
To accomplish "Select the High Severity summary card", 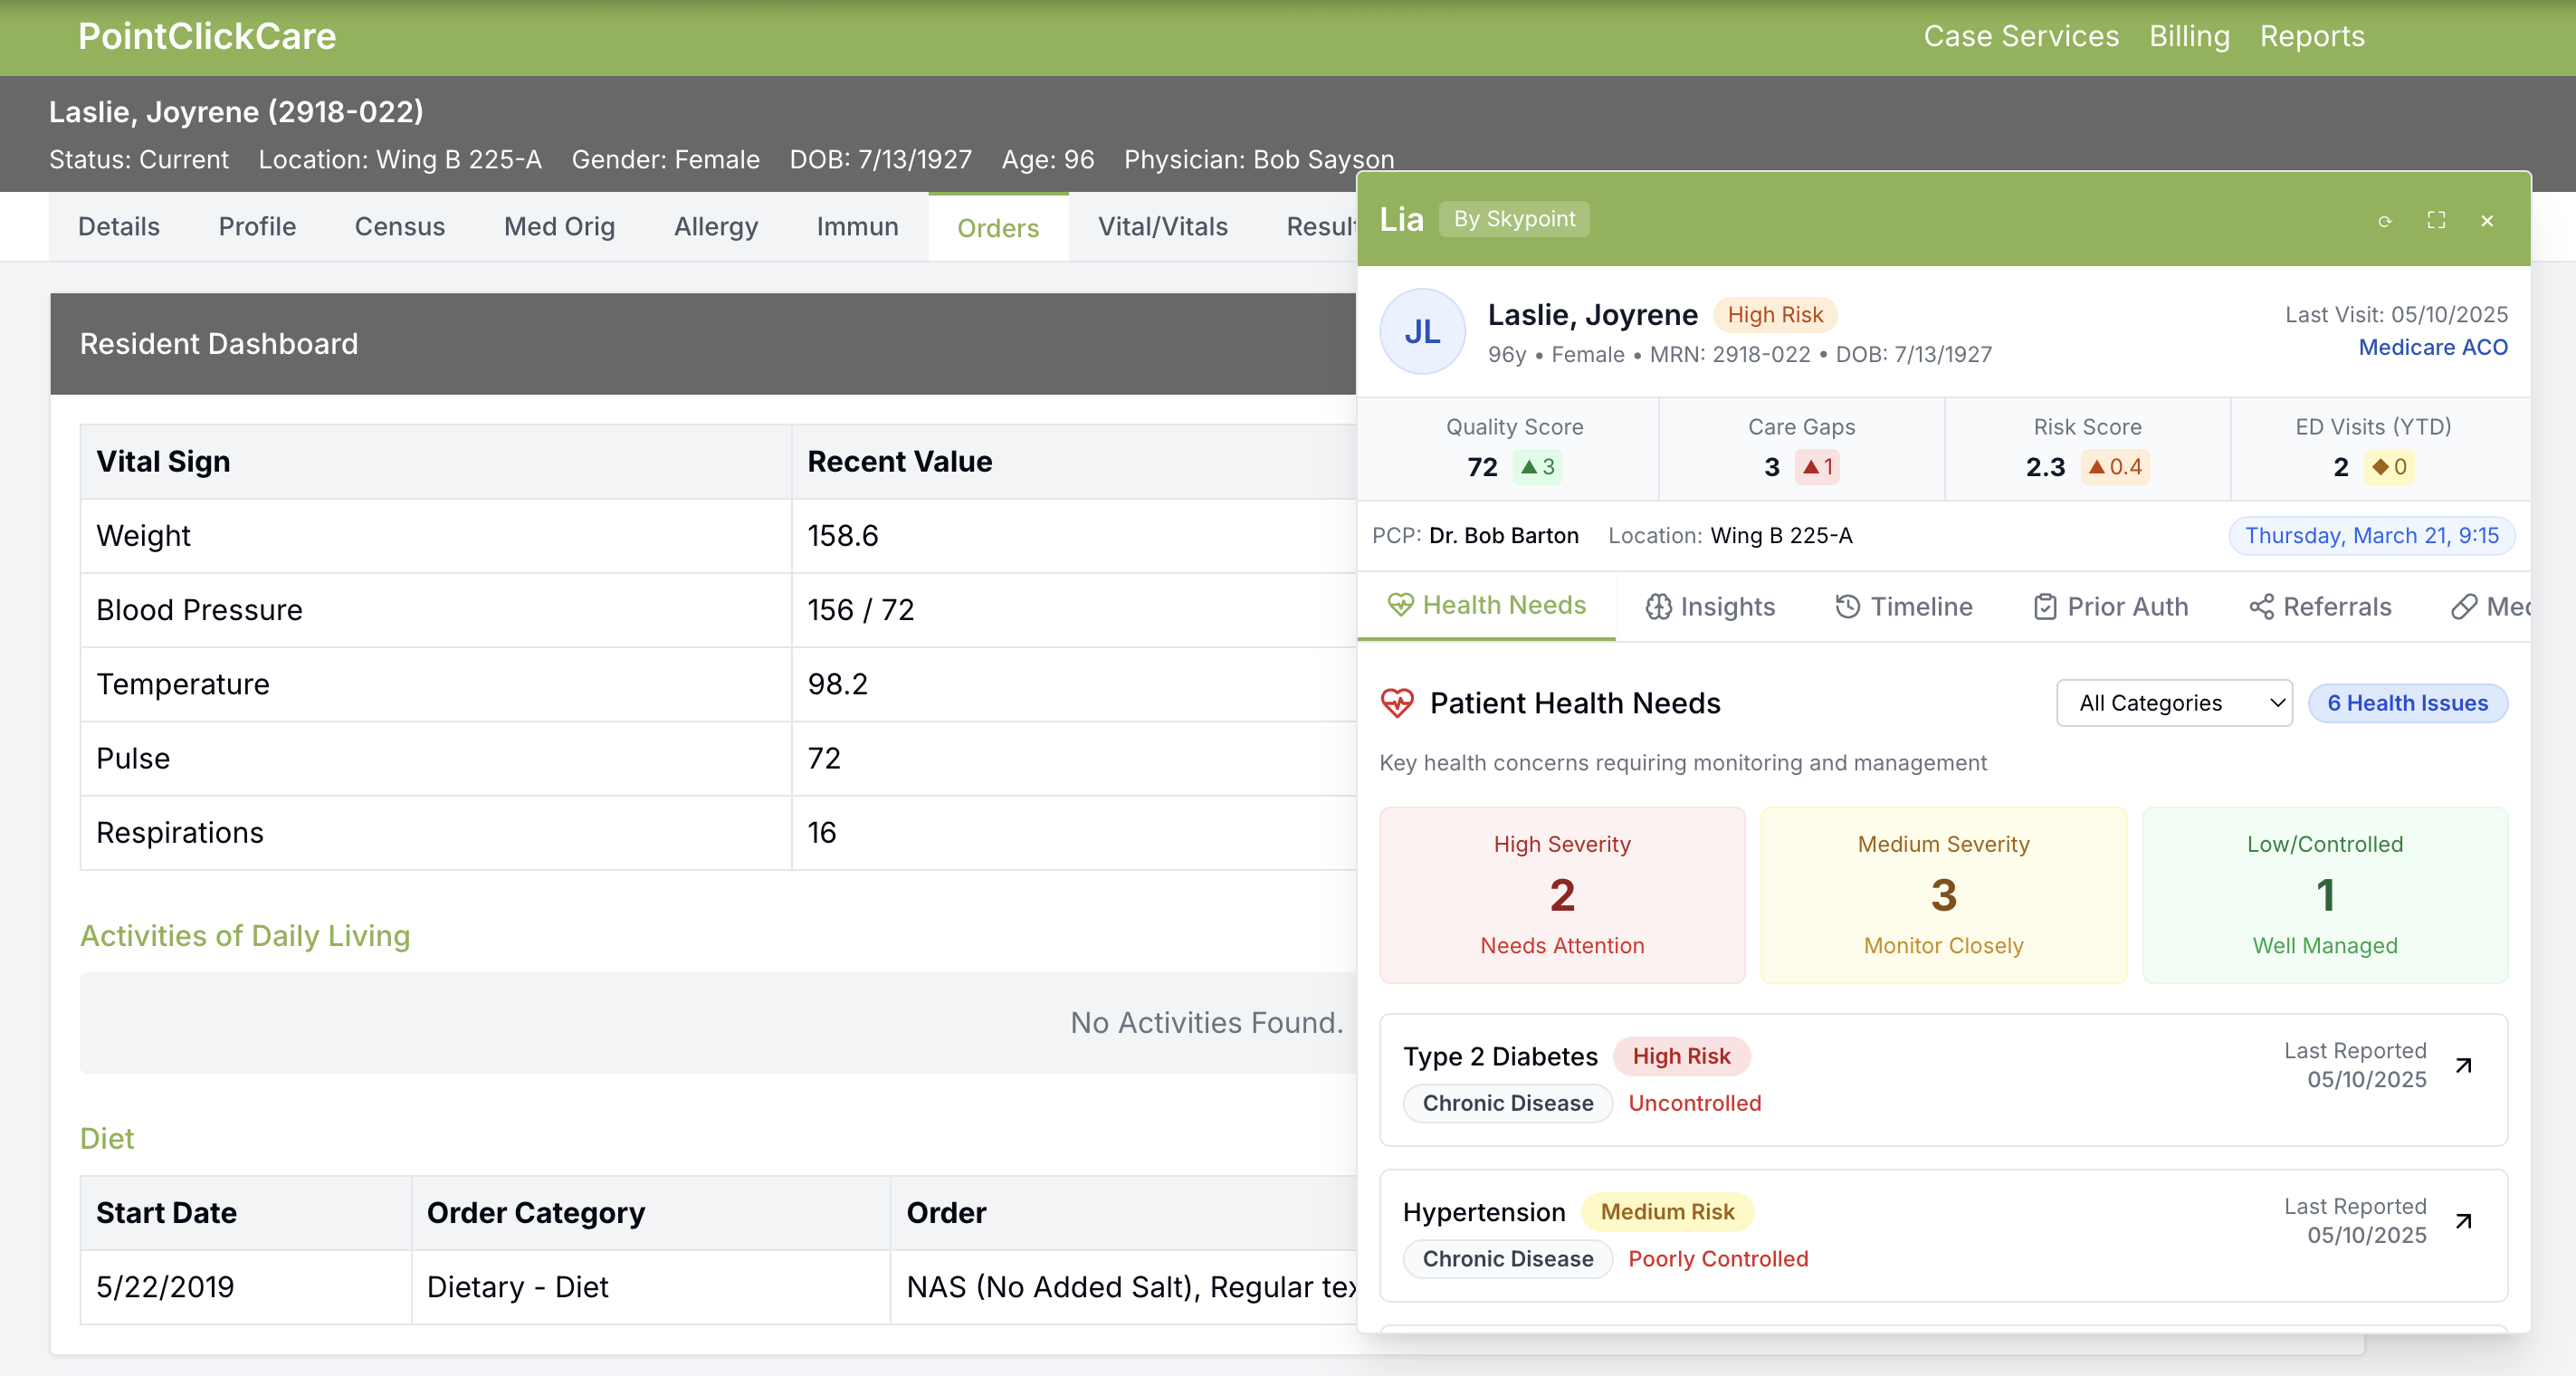I will pyautogui.click(x=1562, y=894).
